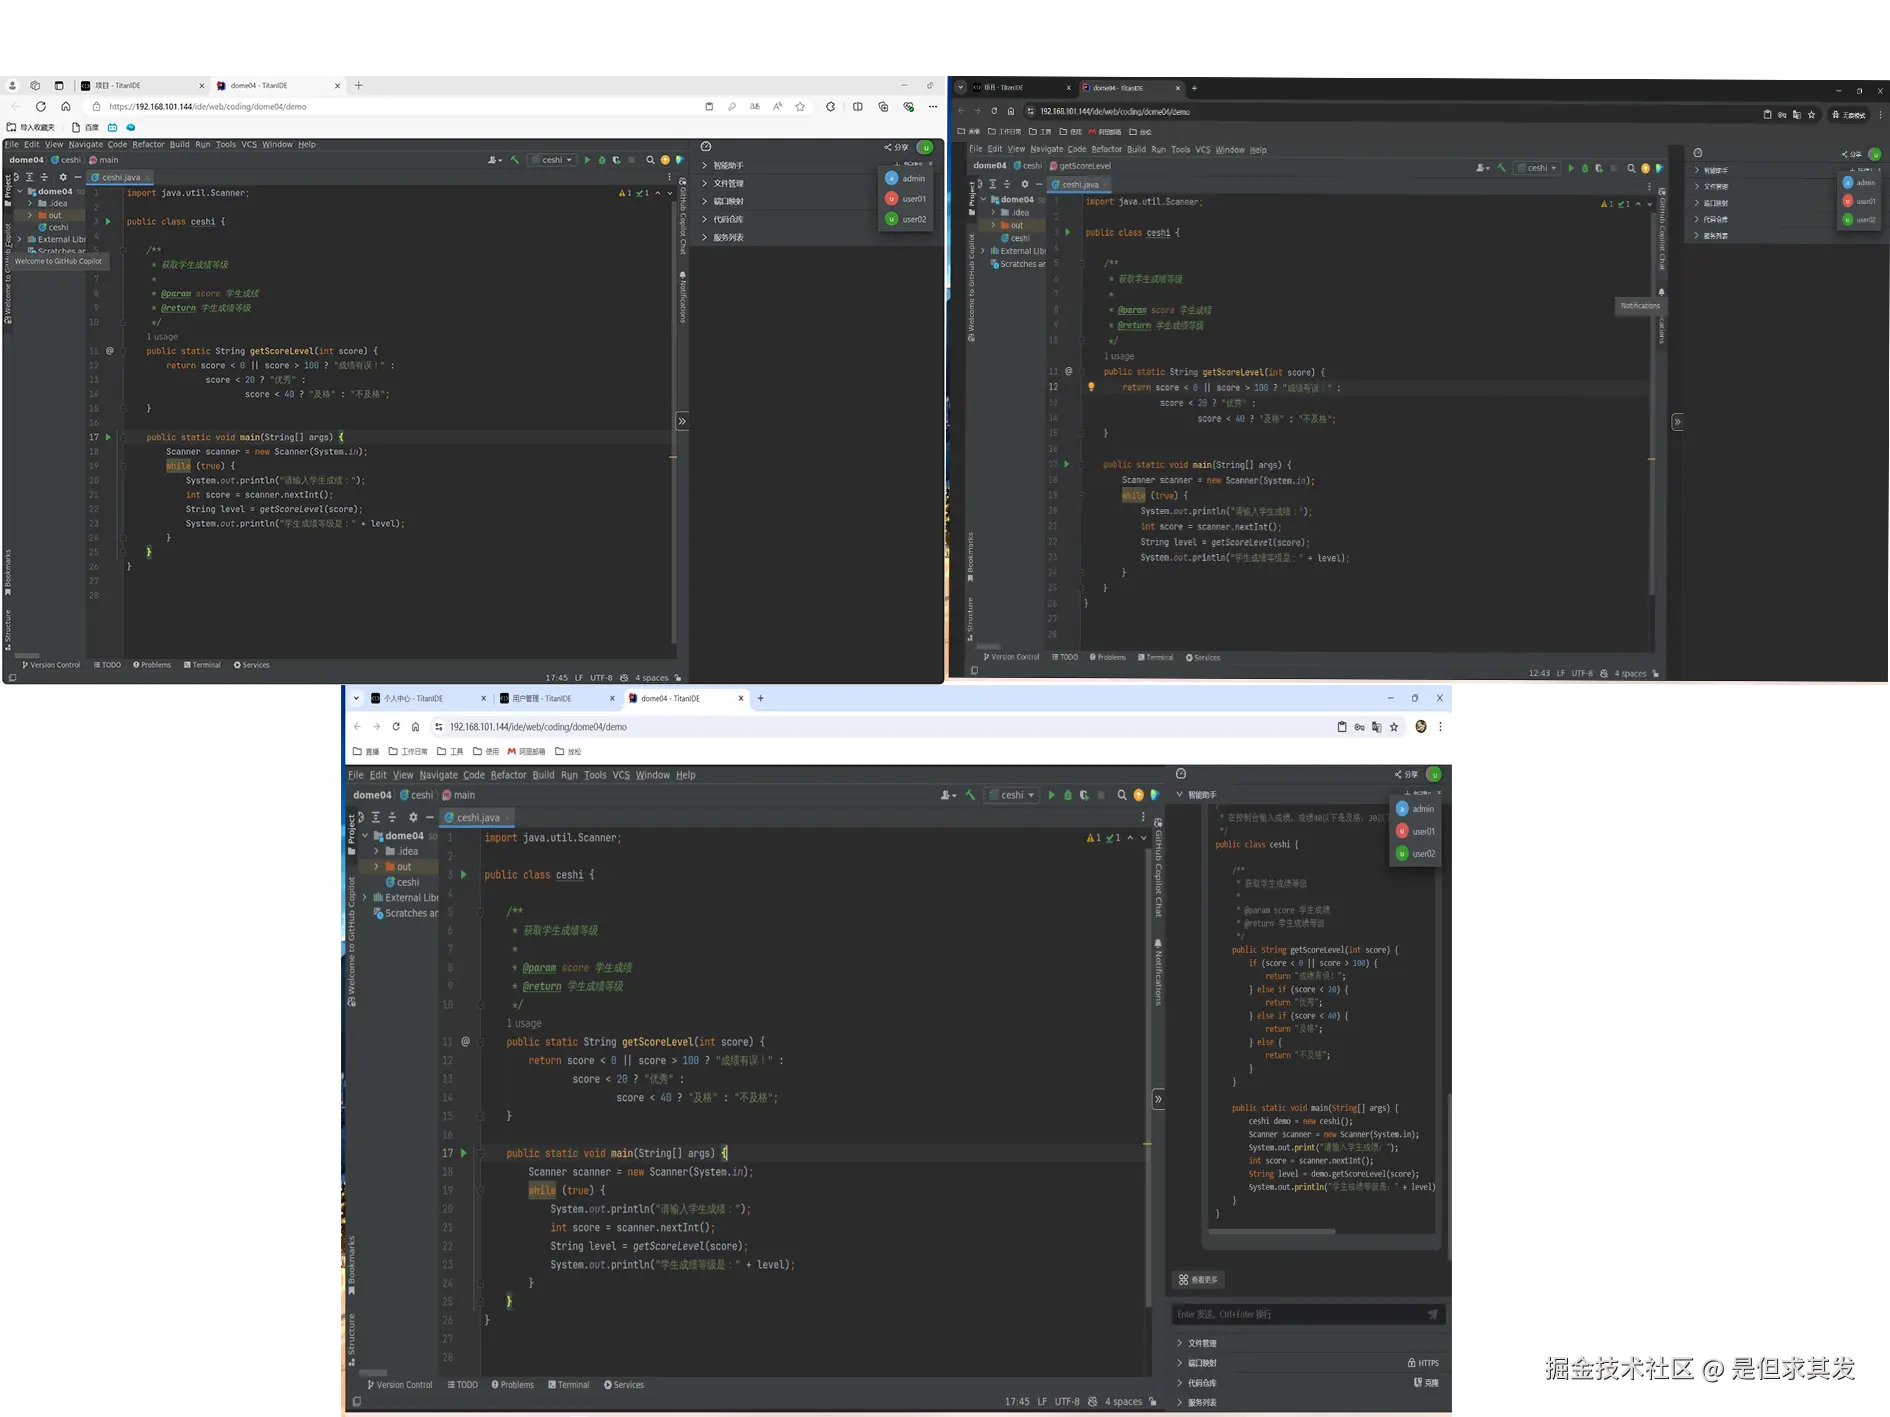1890x1417 pixels.
Task: Expand 智能助手 section in top-left window
Action: [x=705, y=165]
